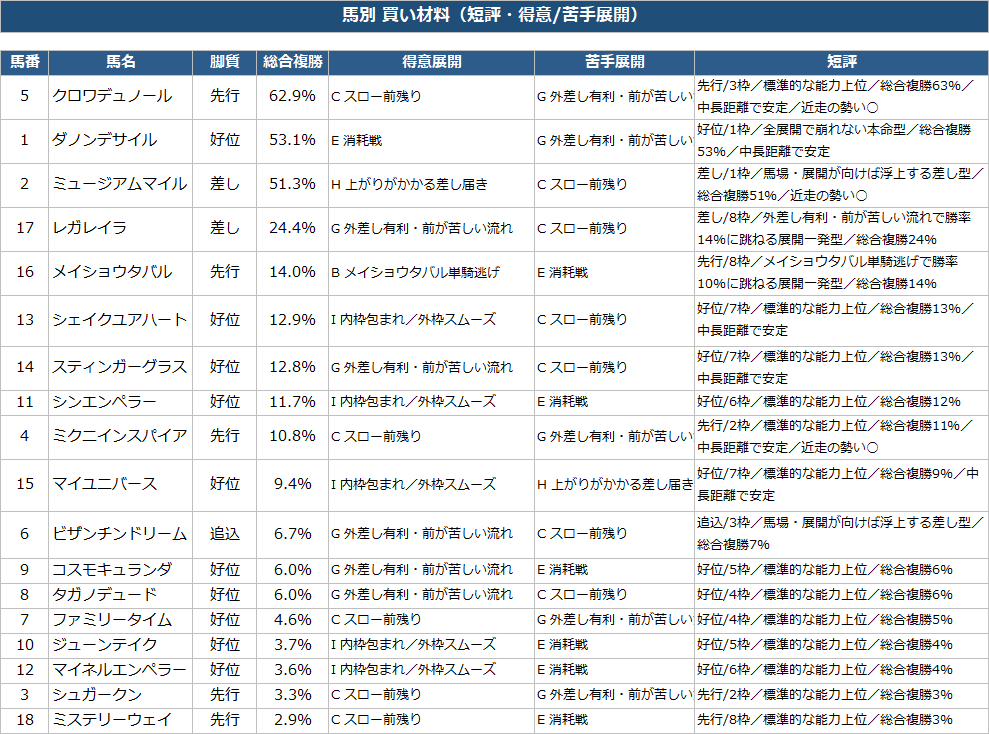The width and height of the screenshot is (989, 734).
Task: Click the 12.9% win rate value
Action: (292, 320)
